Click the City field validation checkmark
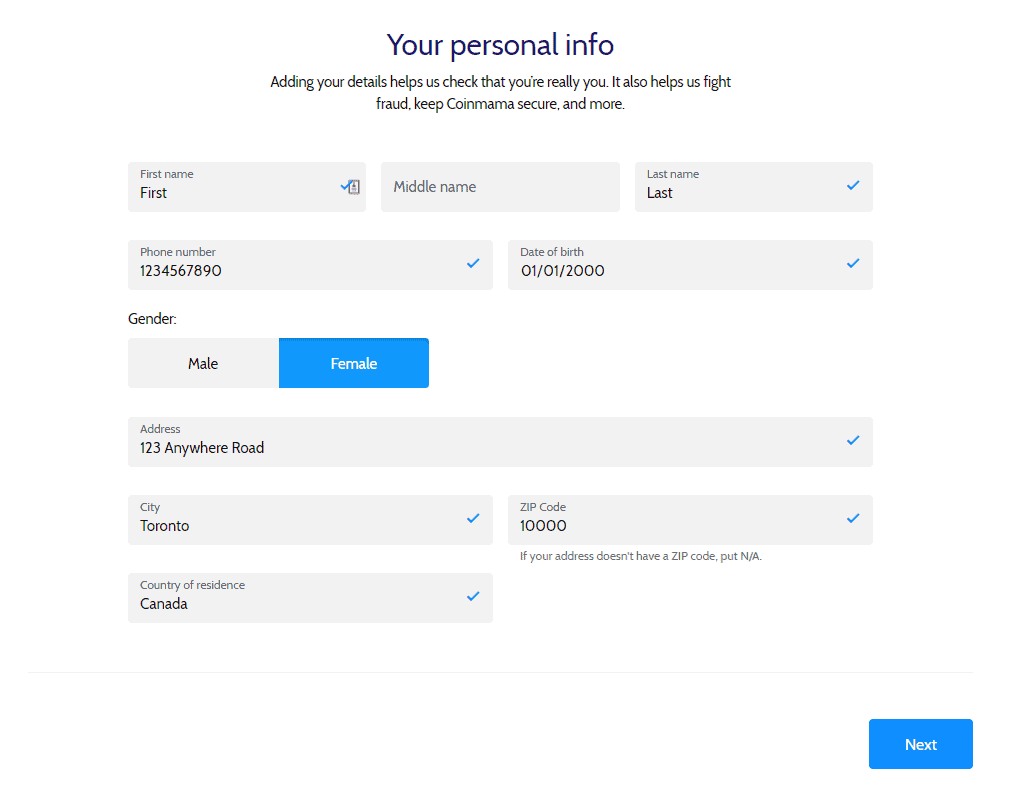Screen dimensions: 1010x809 (472, 518)
